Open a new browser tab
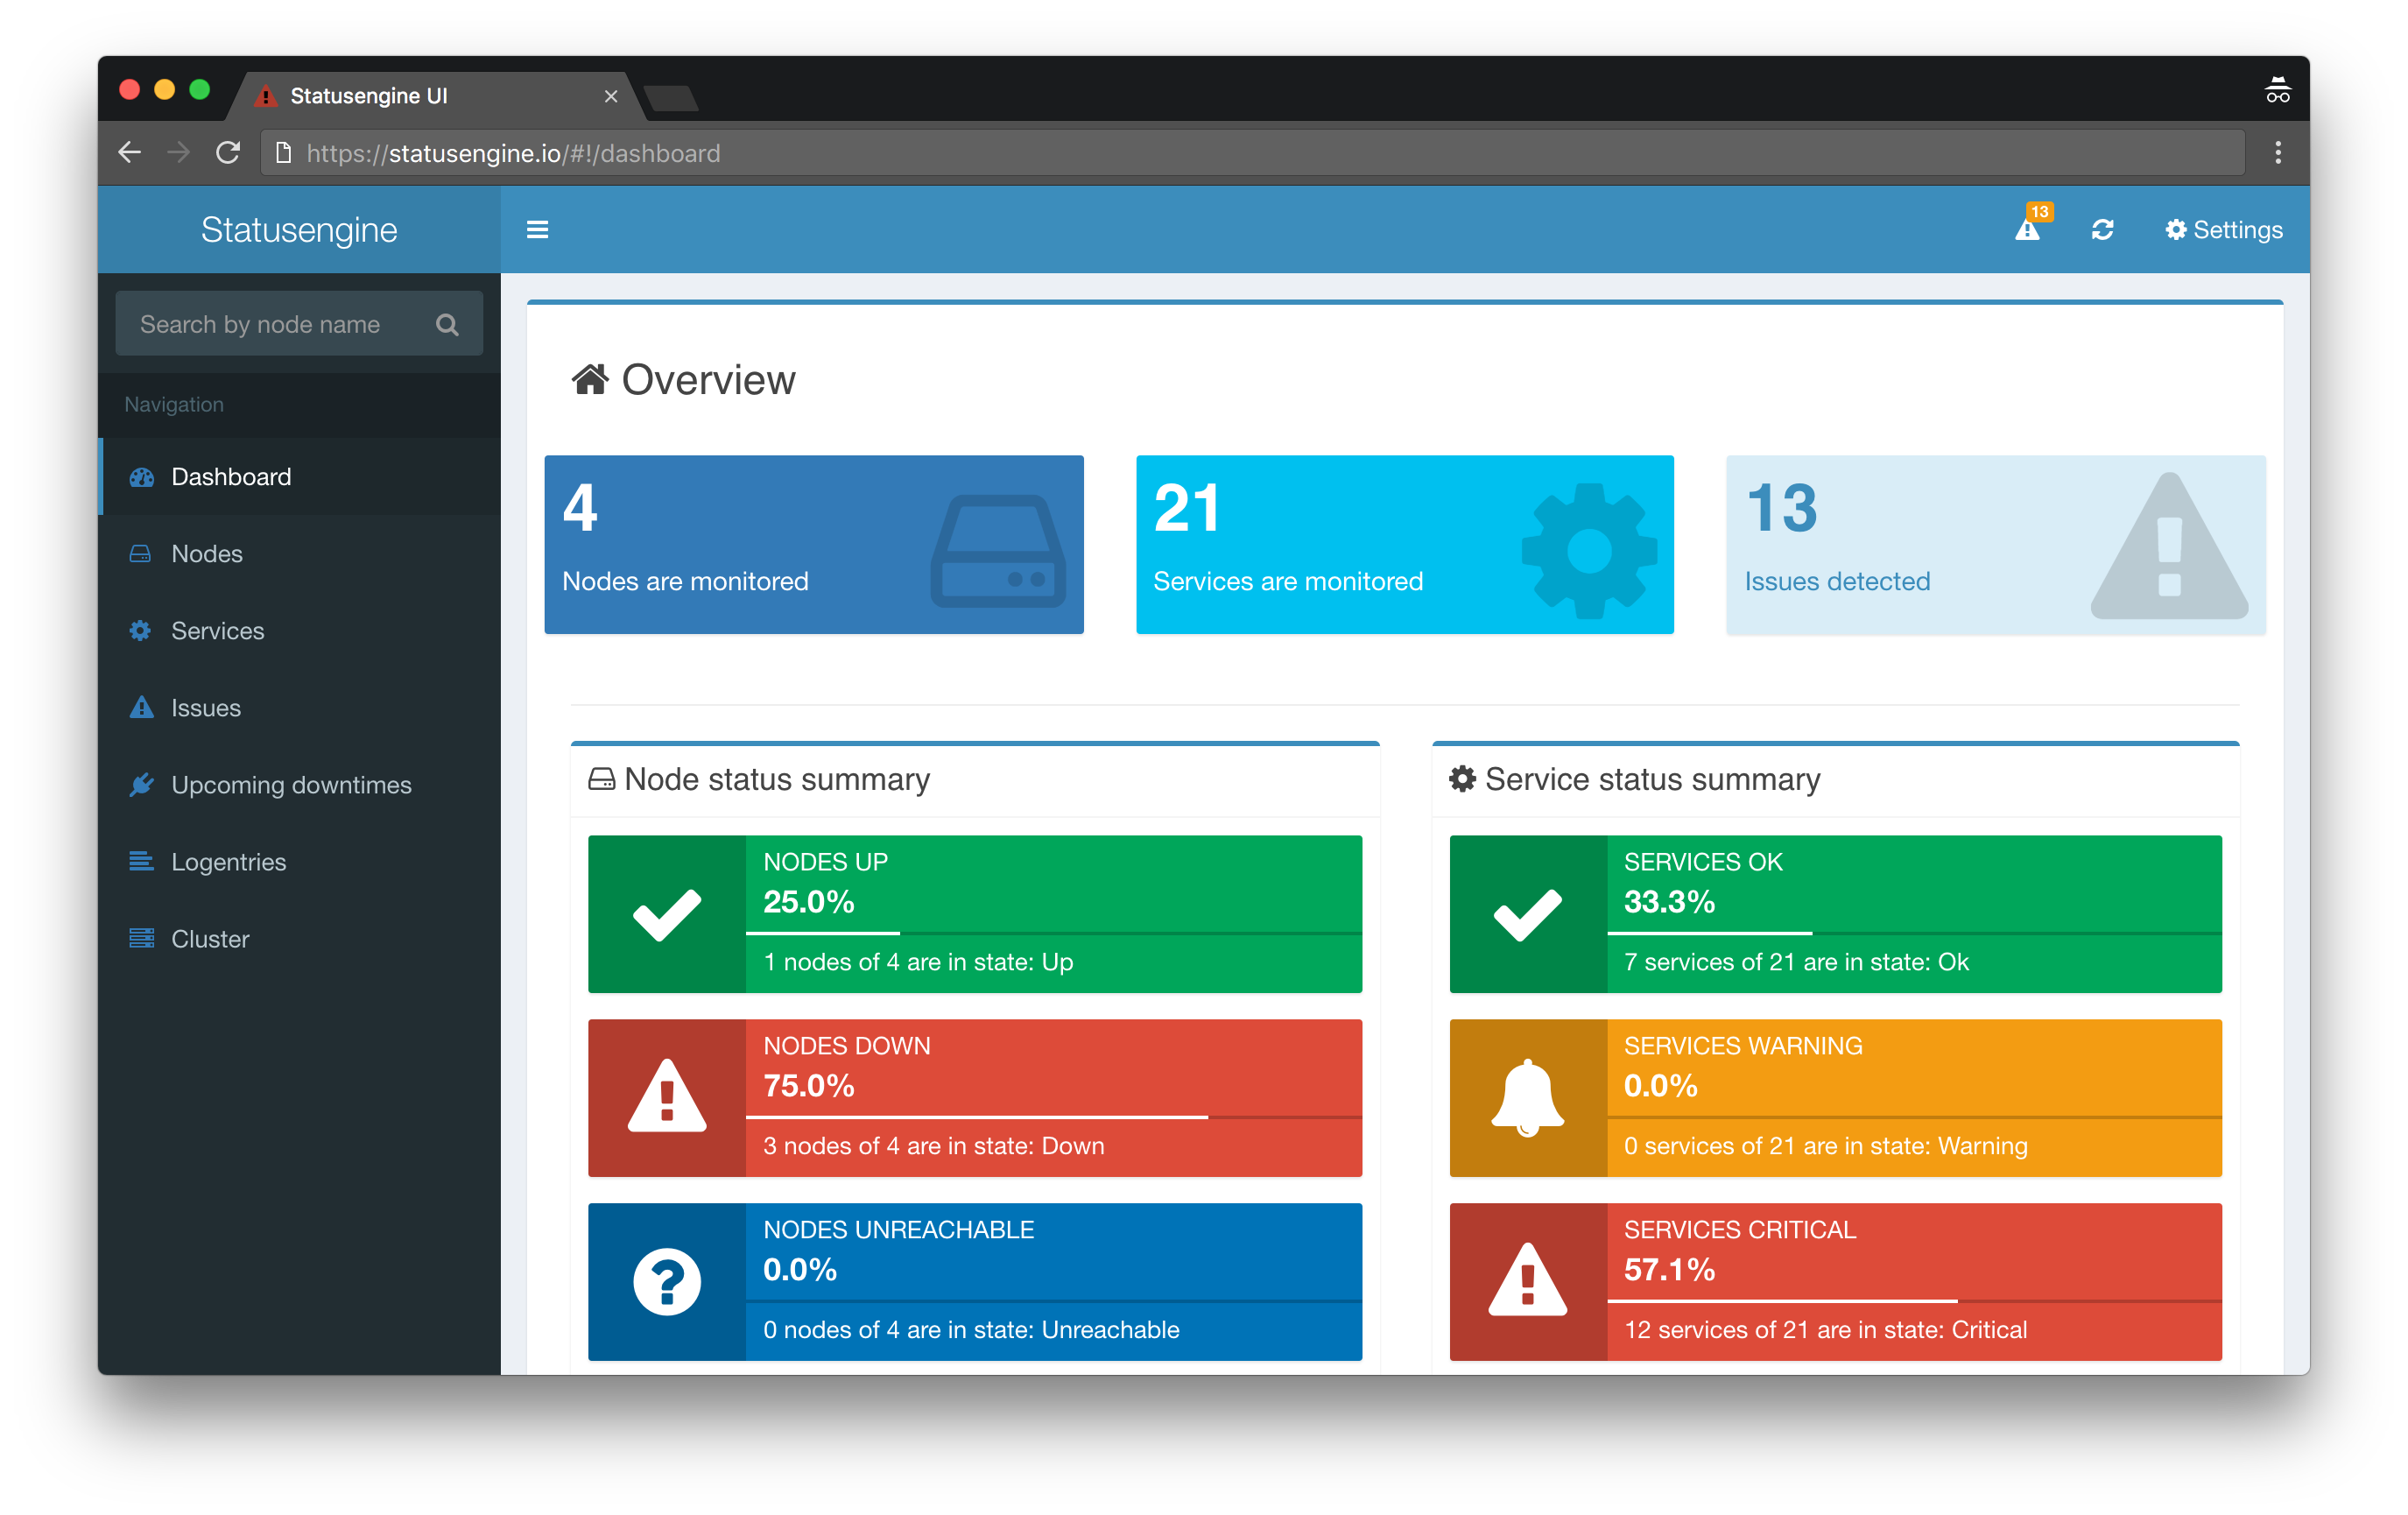2408x1515 pixels. 671,98
